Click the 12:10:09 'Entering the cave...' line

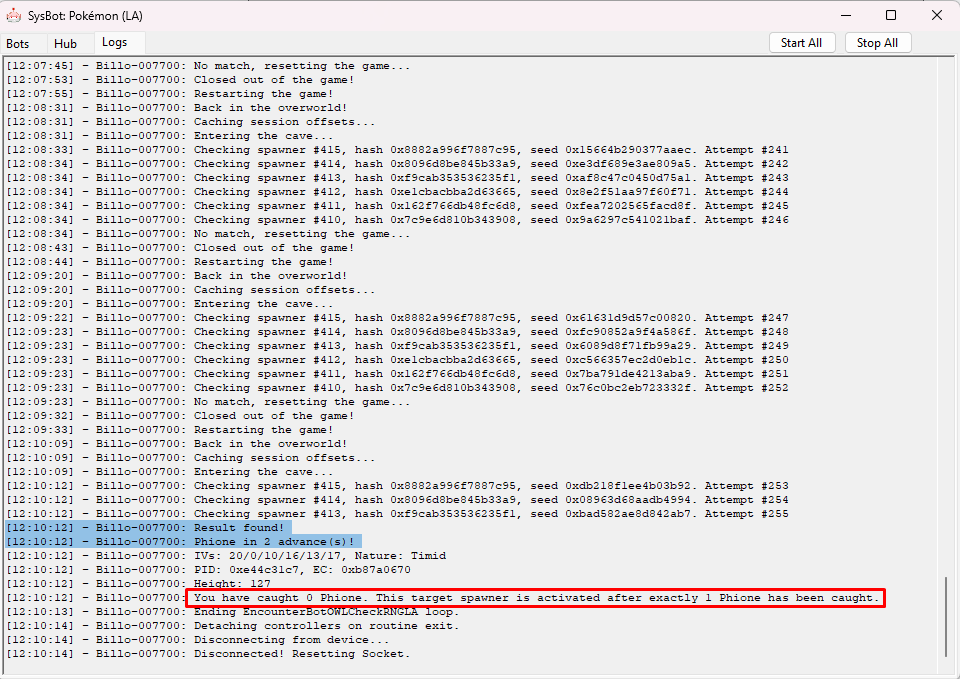pos(170,472)
